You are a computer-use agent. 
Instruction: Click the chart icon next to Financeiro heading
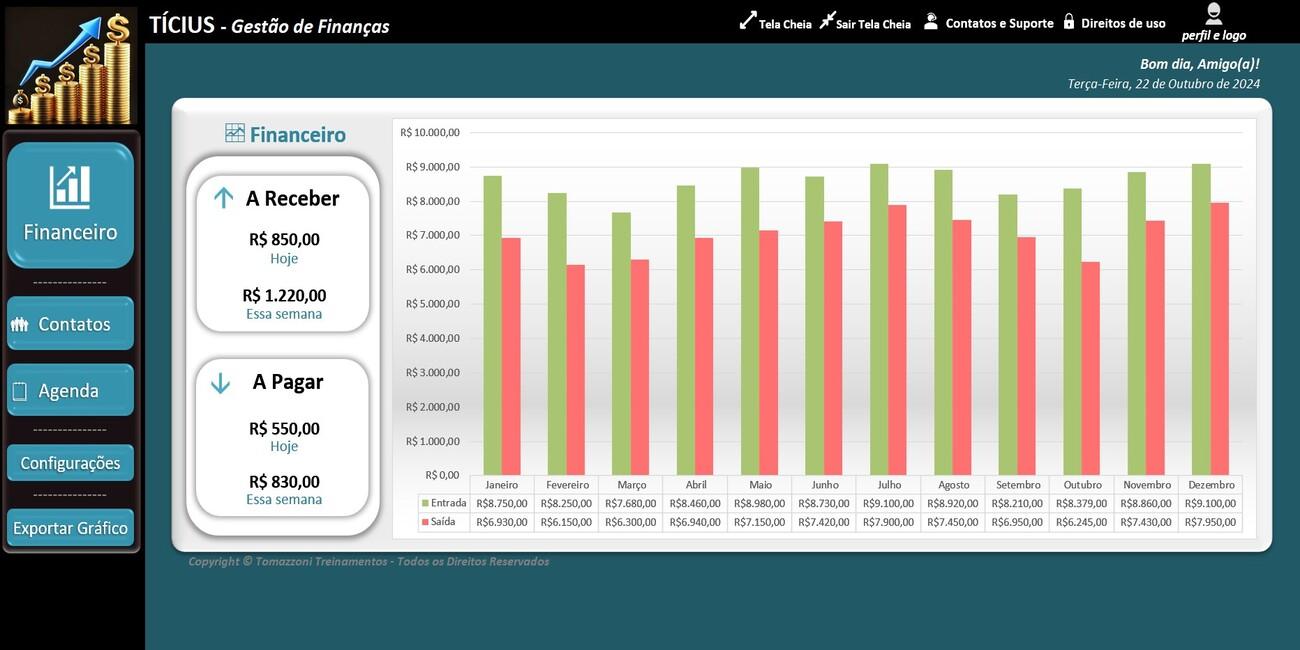235,133
